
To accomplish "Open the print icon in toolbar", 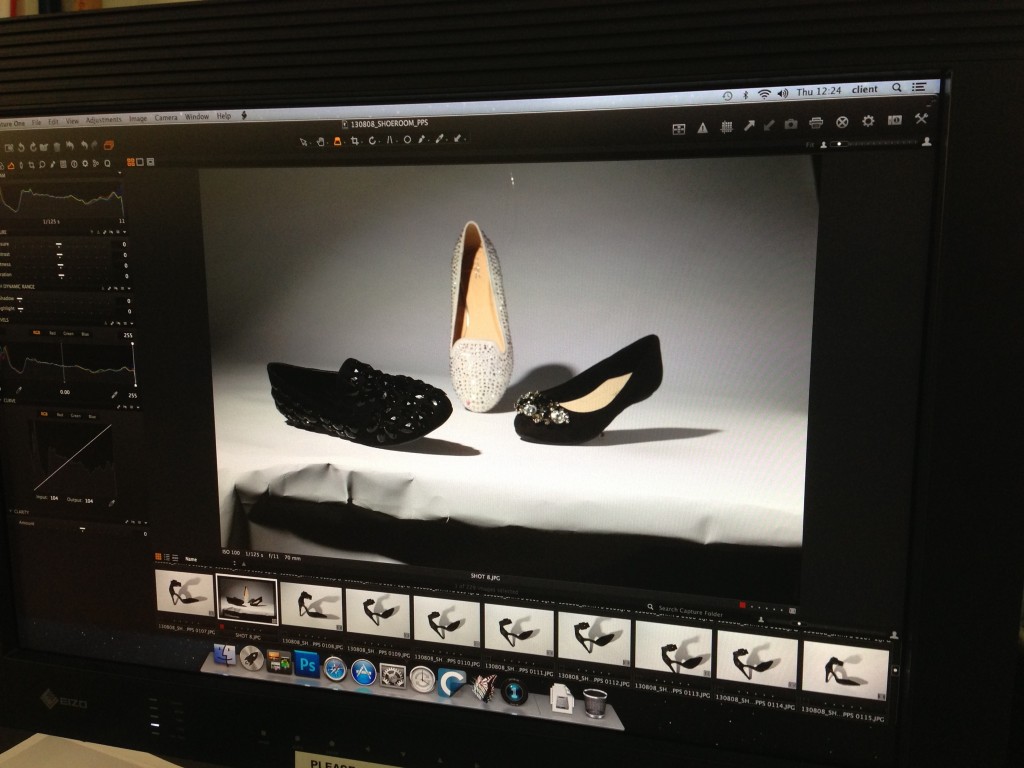I will tap(816, 123).
